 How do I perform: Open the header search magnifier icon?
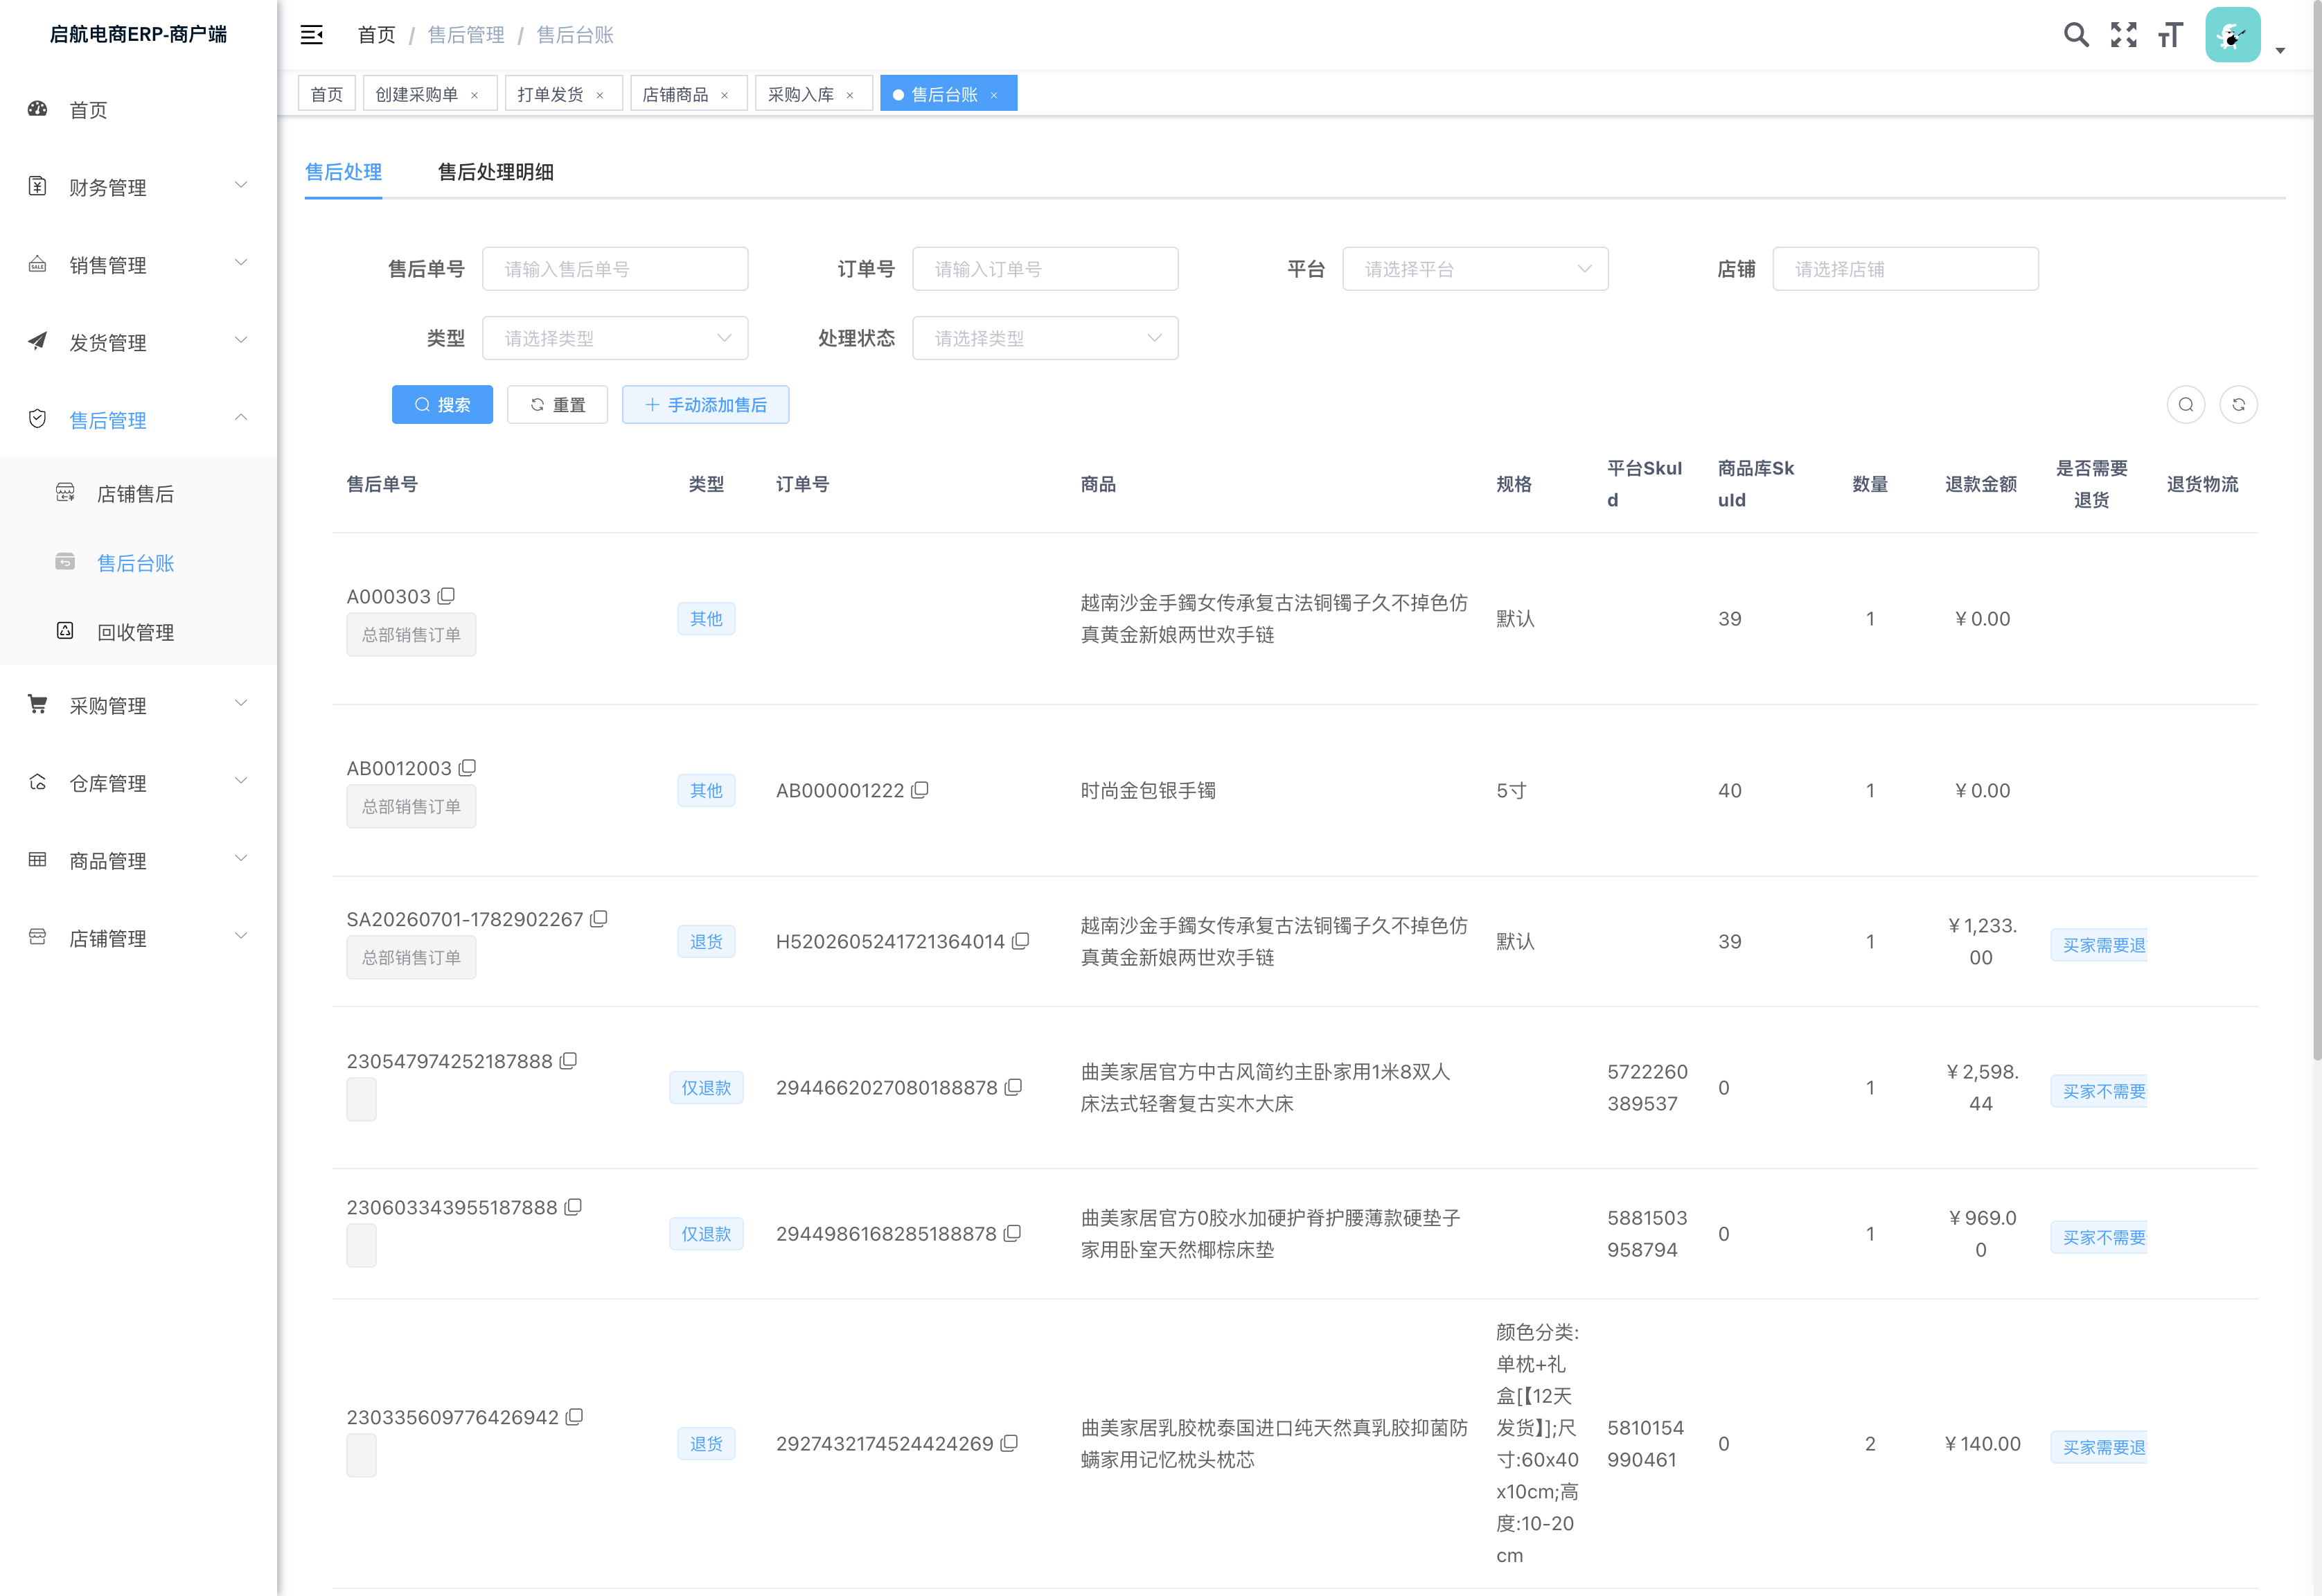[x=2076, y=35]
